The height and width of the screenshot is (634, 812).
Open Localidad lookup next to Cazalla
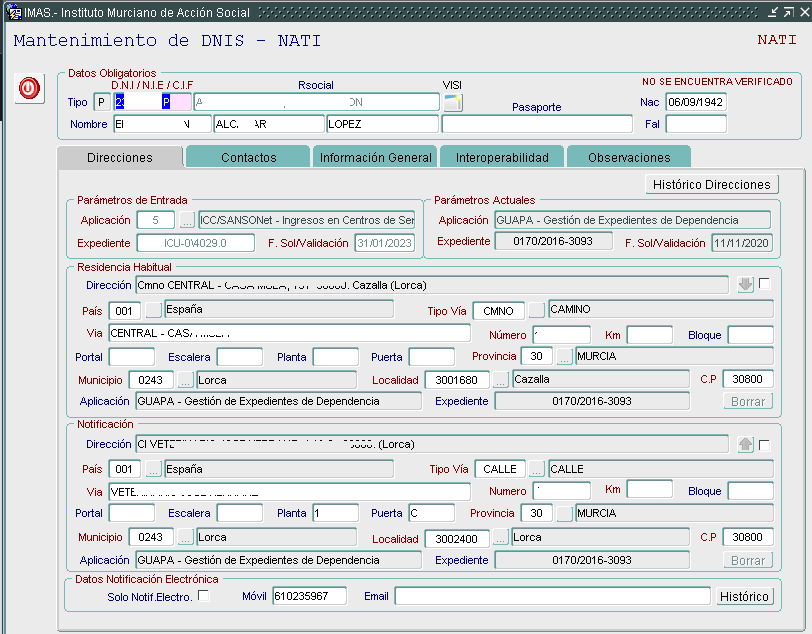click(x=500, y=380)
